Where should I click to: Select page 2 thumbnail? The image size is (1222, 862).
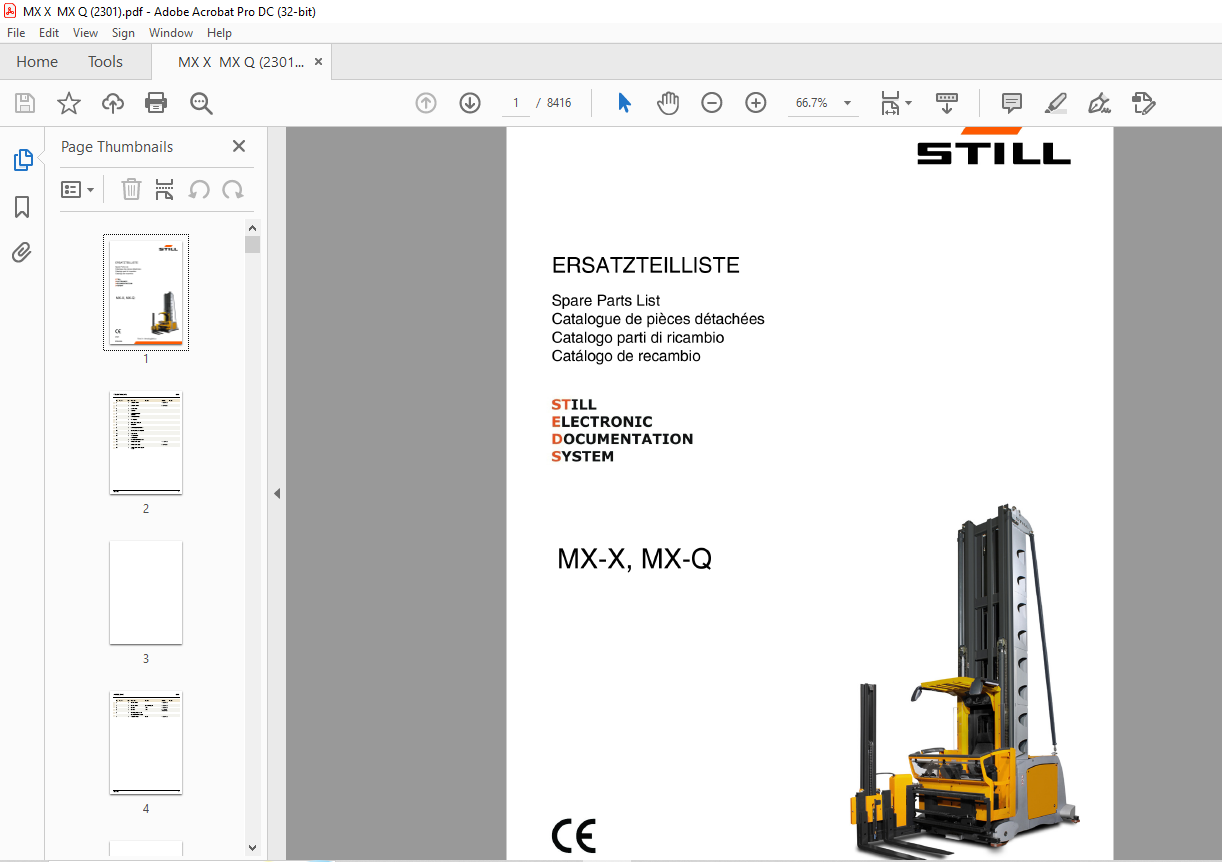point(146,443)
